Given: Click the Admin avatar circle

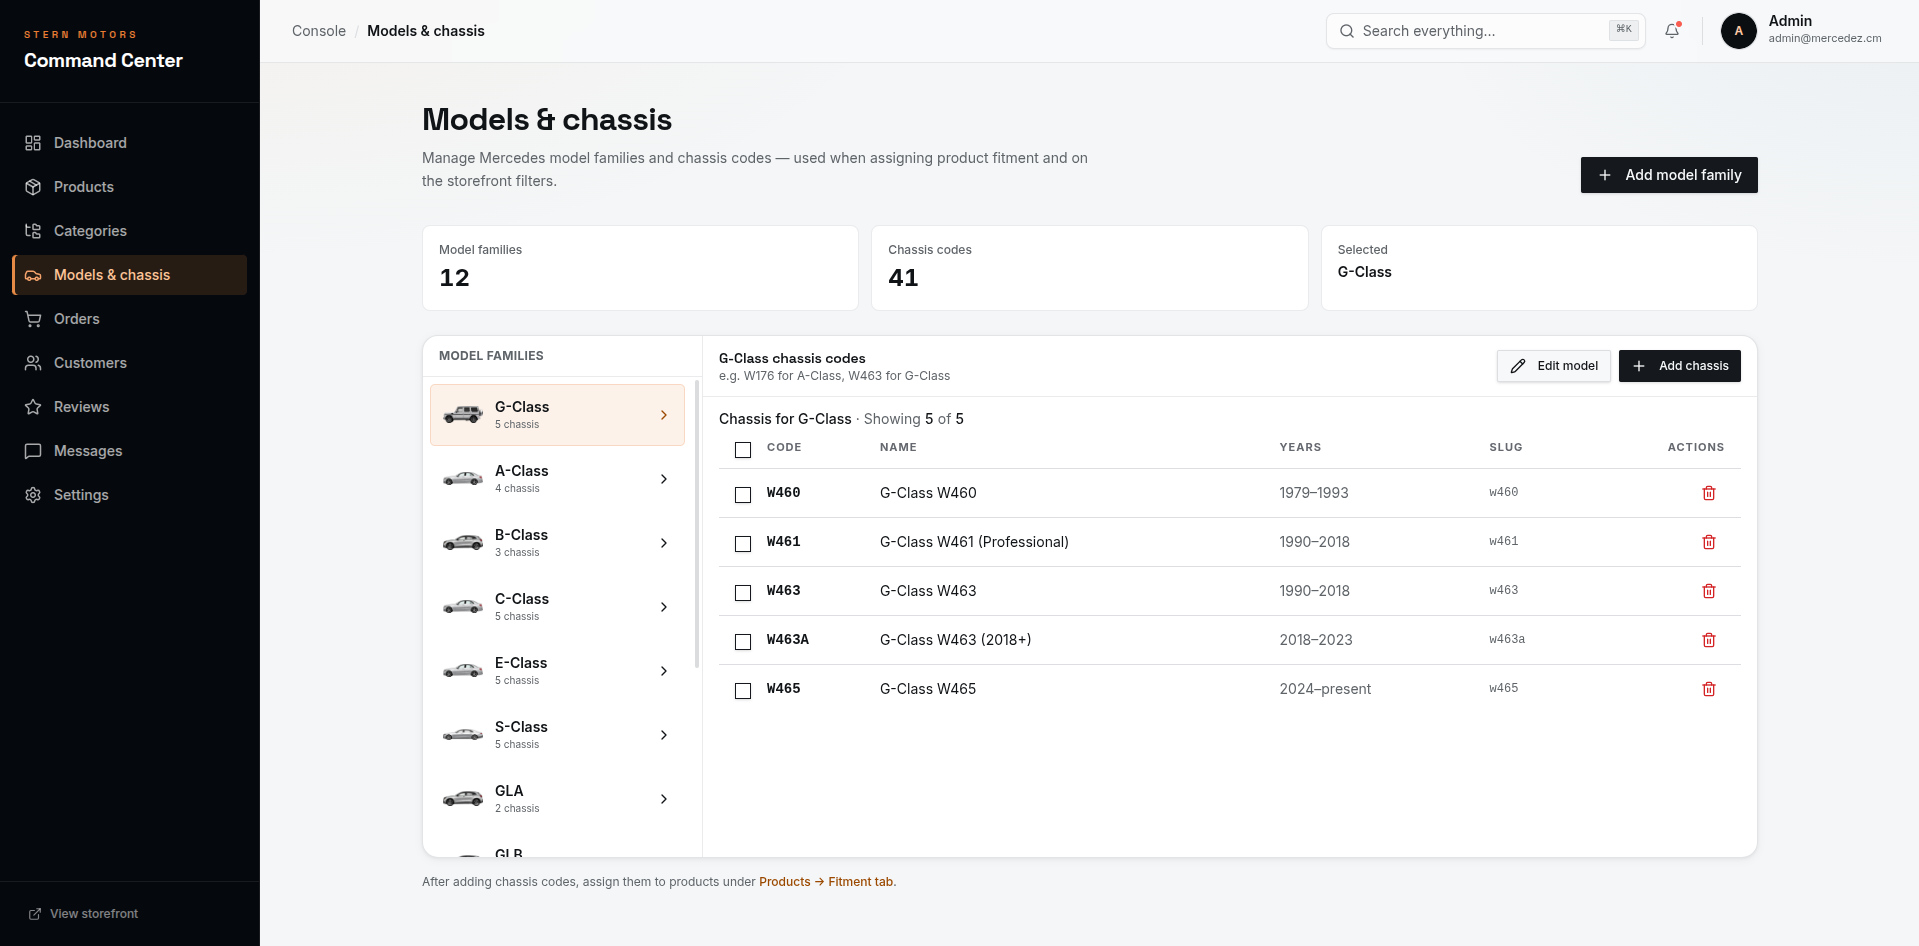Looking at the screenshot, I should coord(1739,31).
